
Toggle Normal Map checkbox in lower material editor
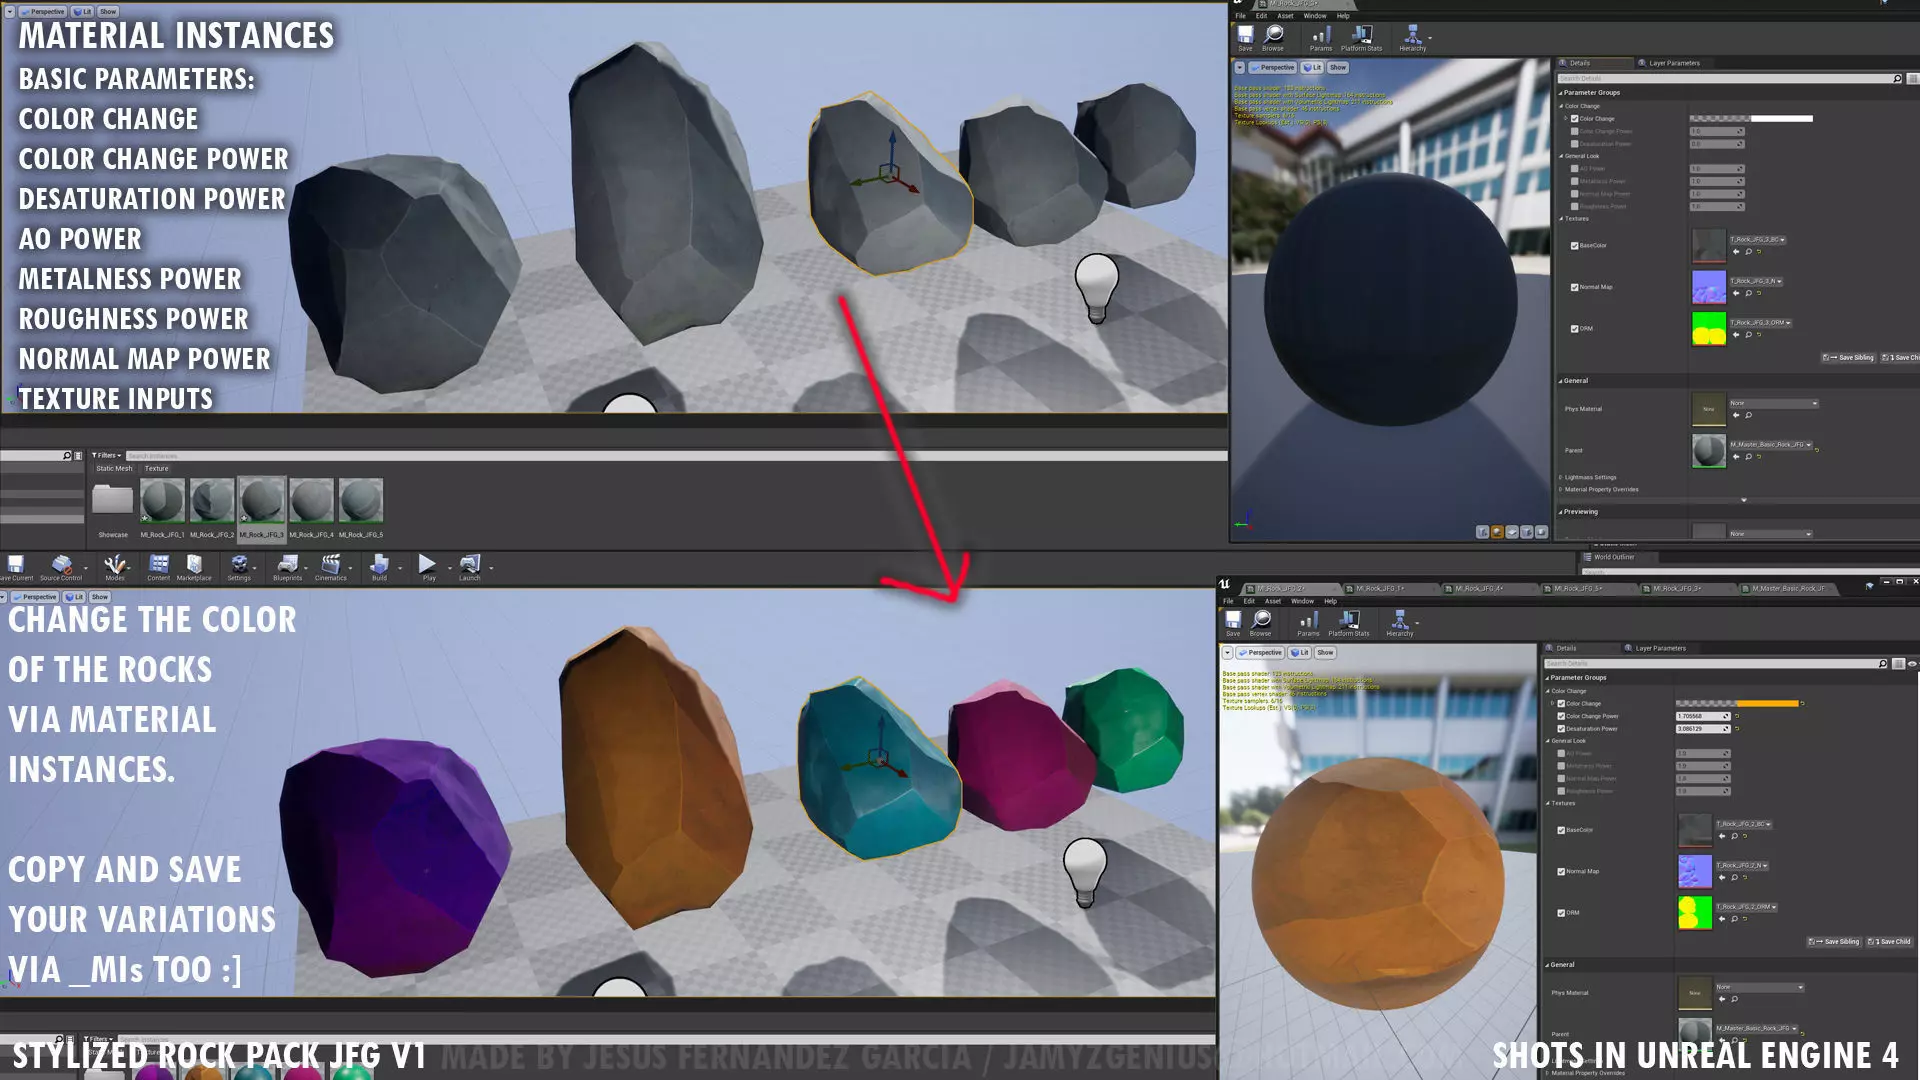coord(1561,872)
